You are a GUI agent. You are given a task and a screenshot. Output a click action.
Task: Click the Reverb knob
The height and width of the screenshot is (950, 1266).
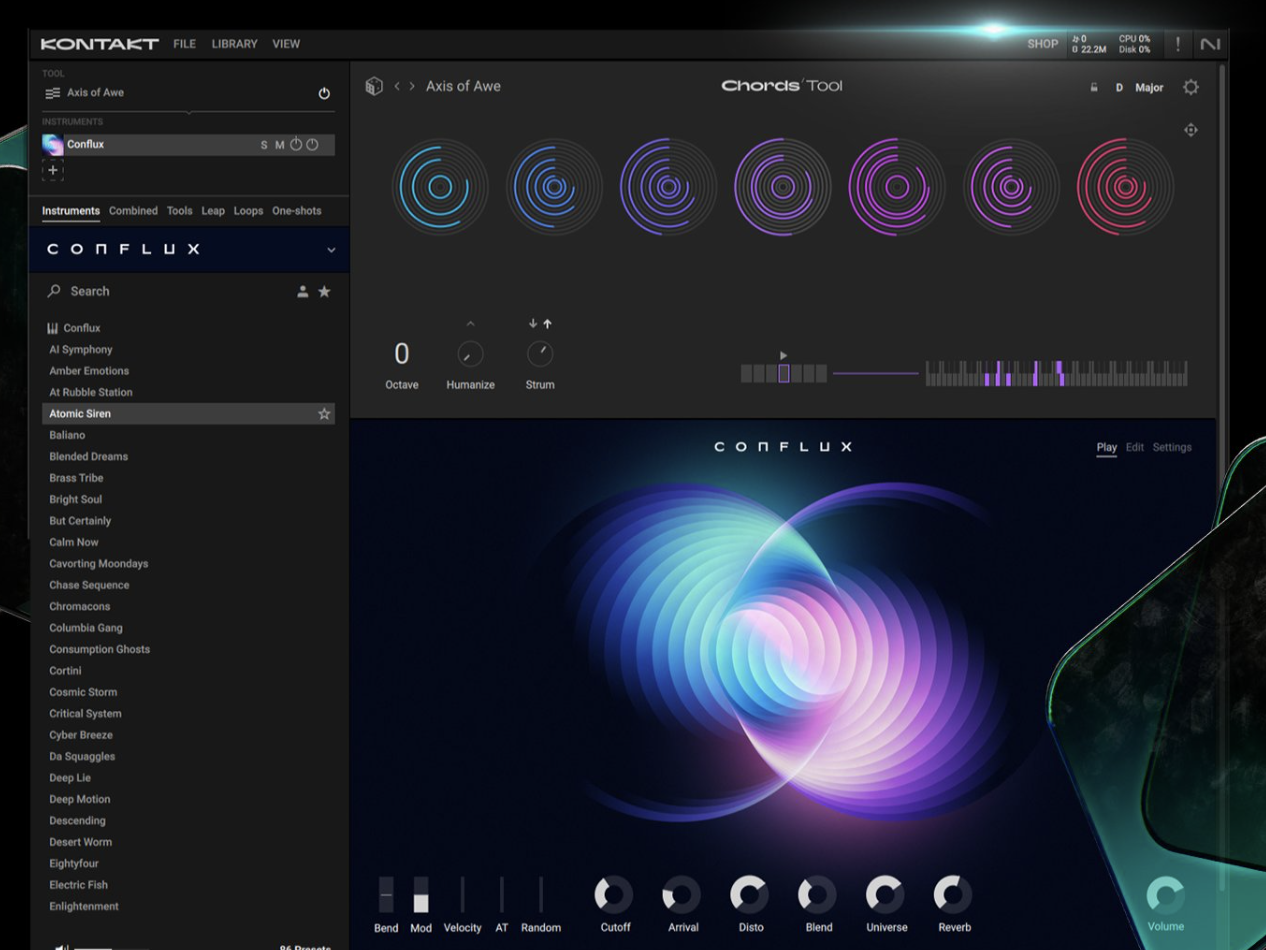pyautogui.click(x=953, y=895)
